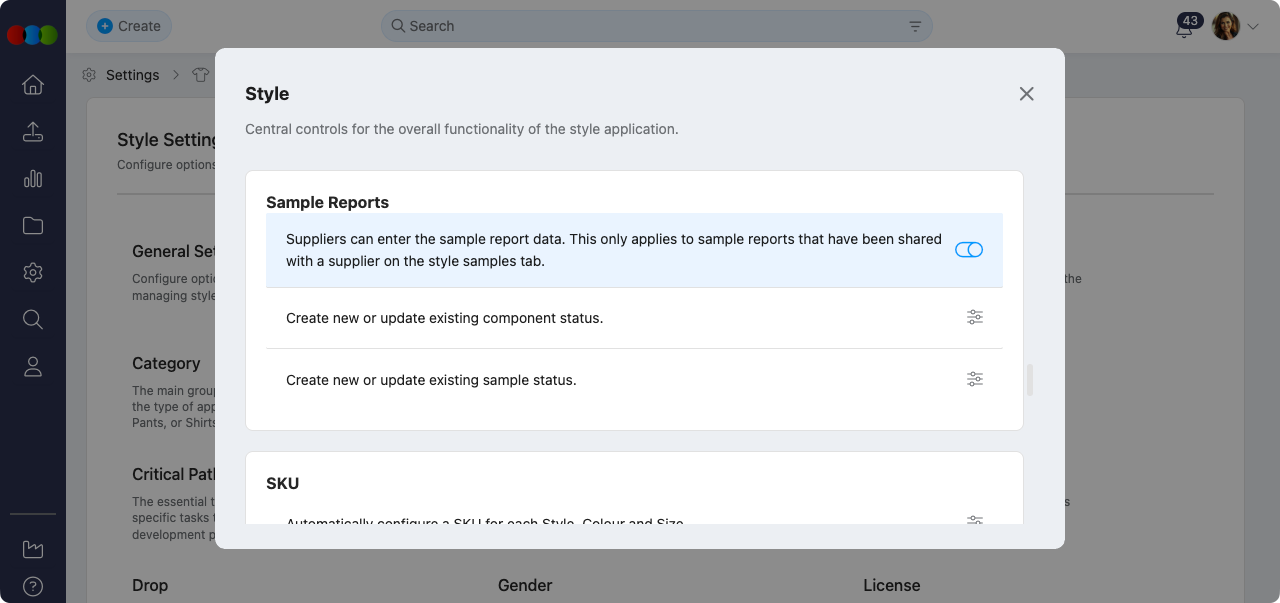
Task: Open the help question mark icon
Action: pos(32,586)
